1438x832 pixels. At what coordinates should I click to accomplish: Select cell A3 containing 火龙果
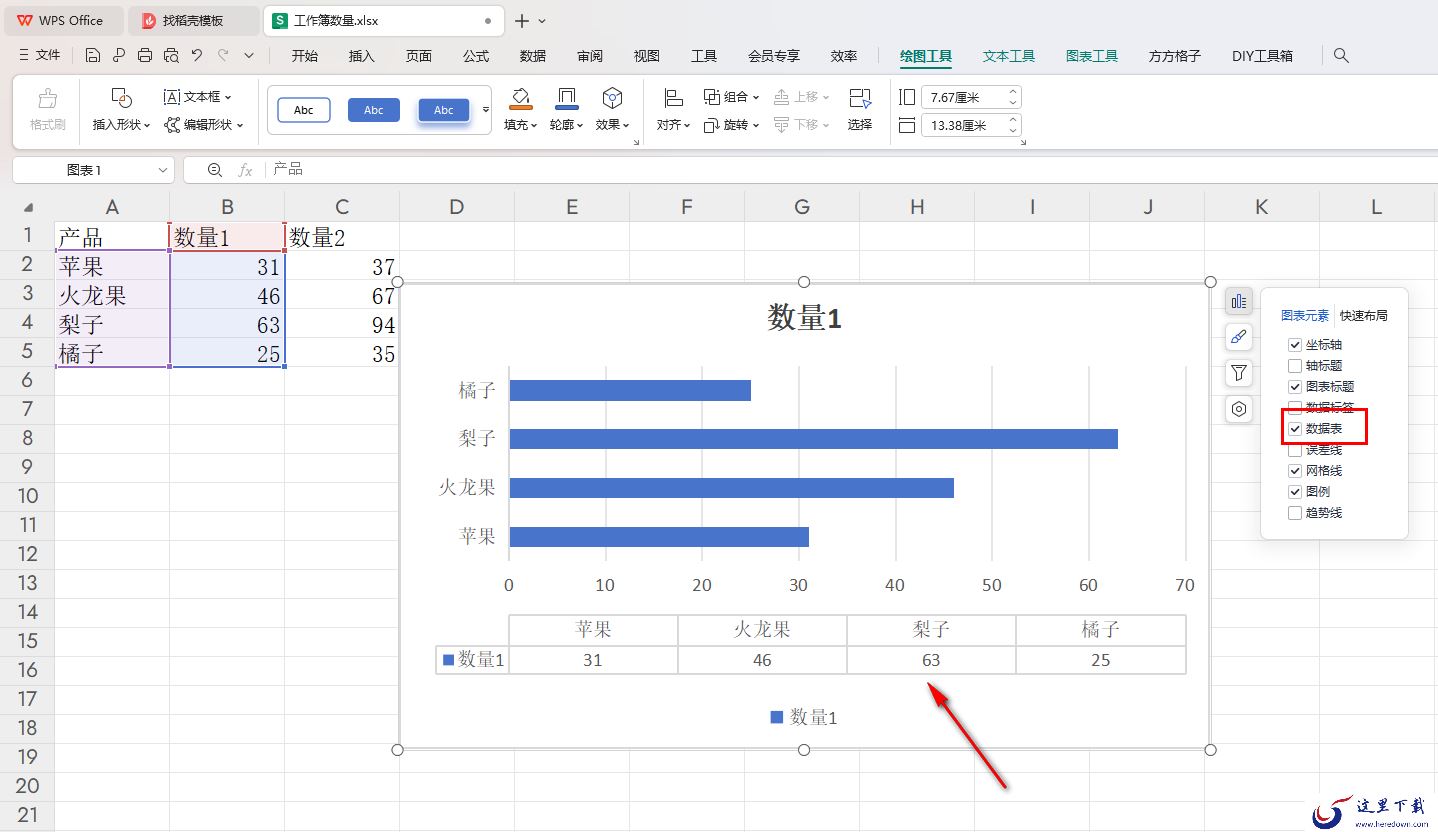(x=112, y=296)
